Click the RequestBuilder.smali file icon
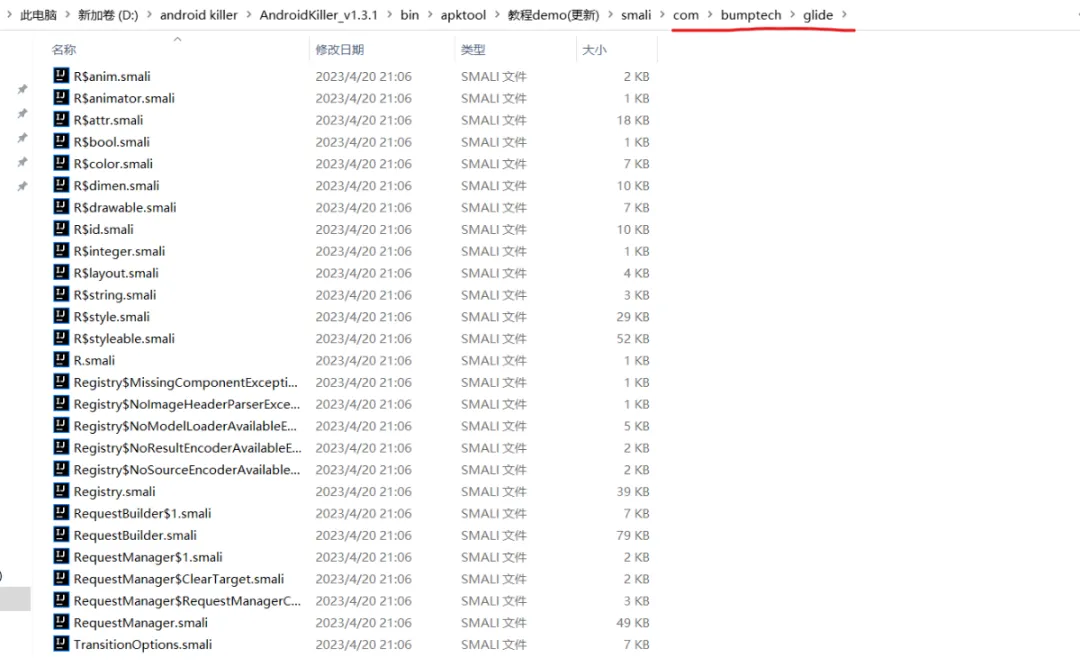Image resolution: width=1080 pixels, height=666 pixels. click(x=61, y=534)
